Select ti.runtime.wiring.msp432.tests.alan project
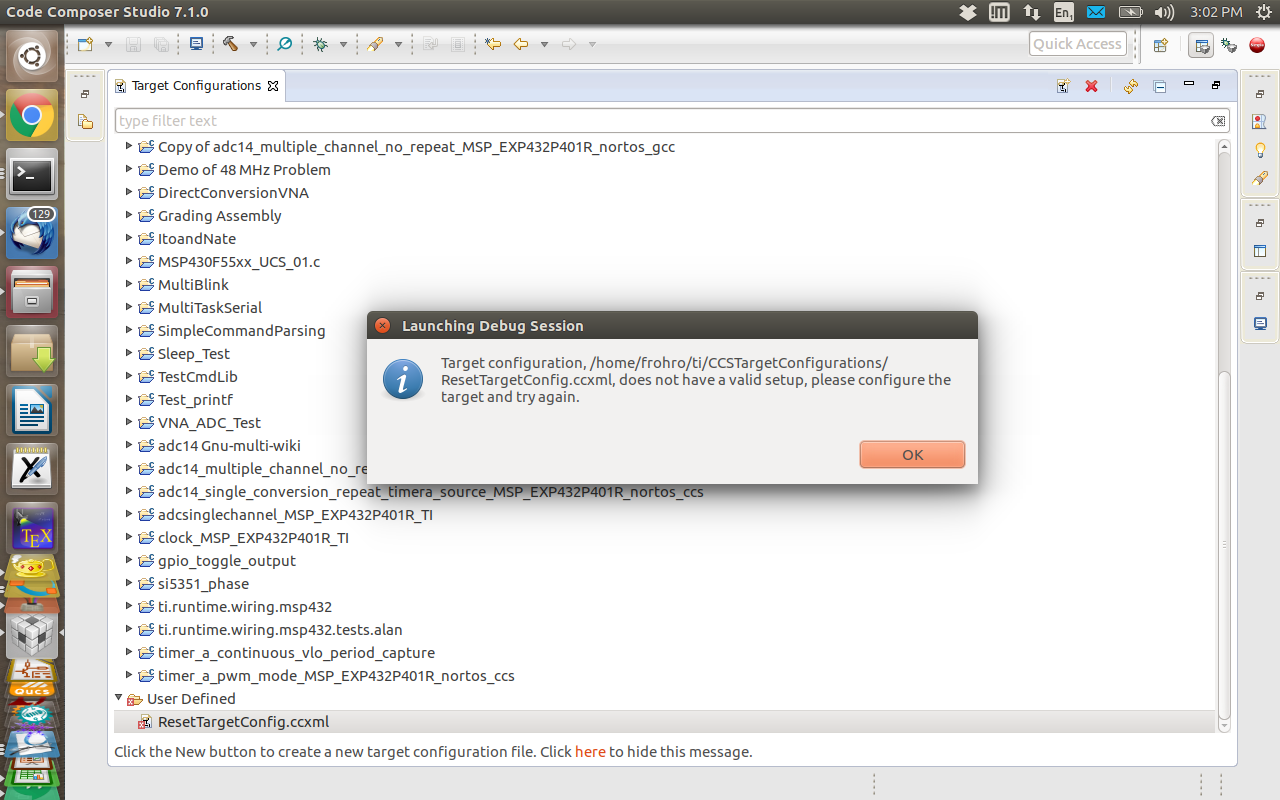The height and width of the screenshot is (800, 1280). [x=280, y=629]
